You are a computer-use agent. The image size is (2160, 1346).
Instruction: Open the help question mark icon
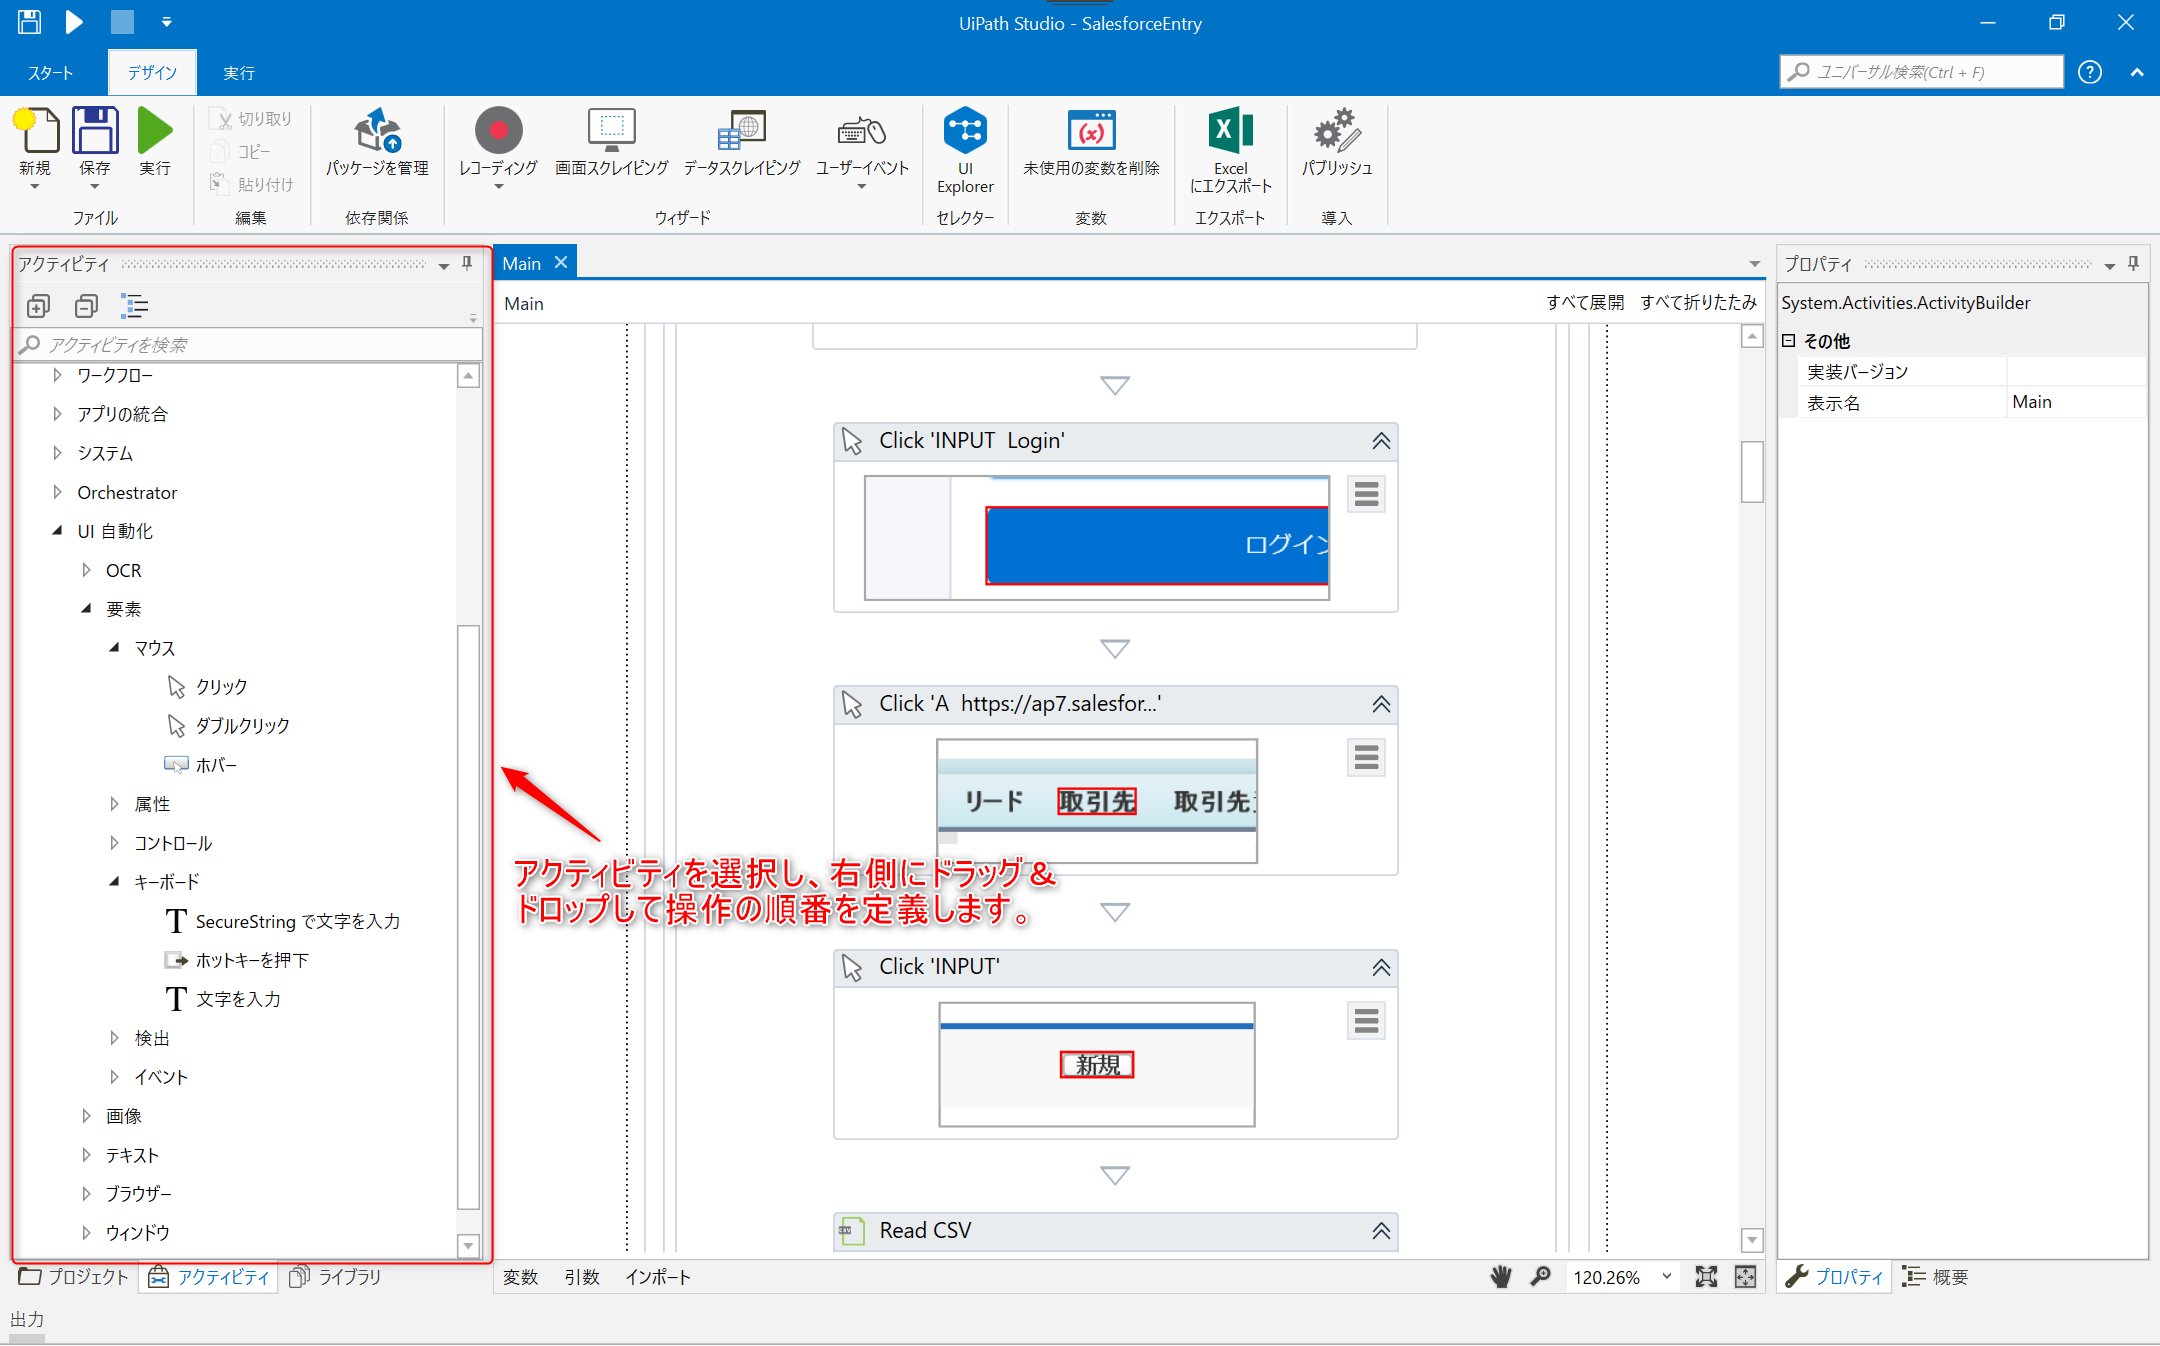coord(2090,72)
